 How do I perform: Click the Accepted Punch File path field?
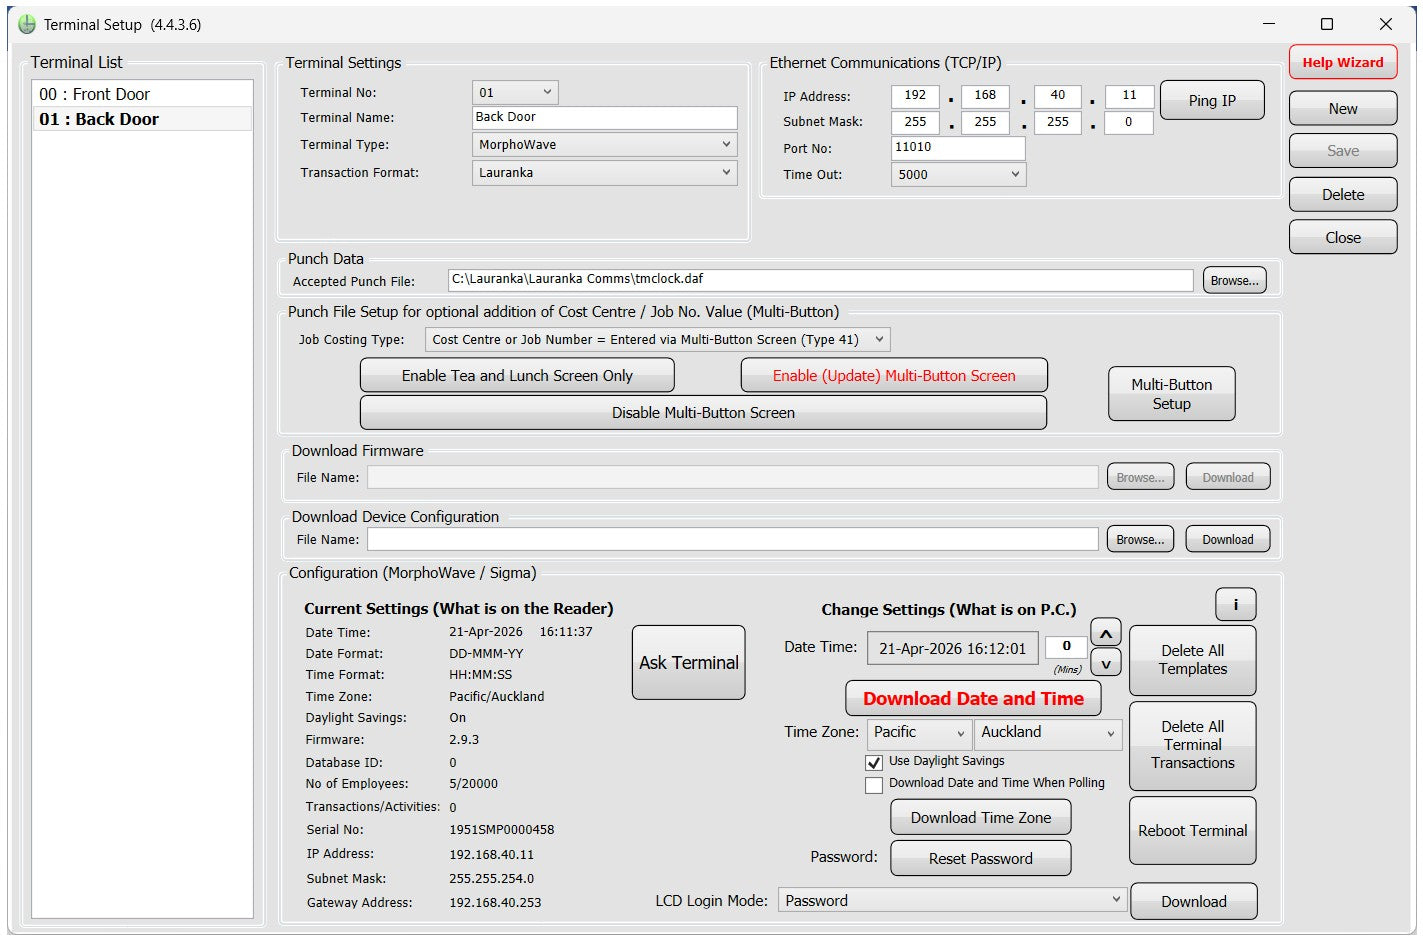point(820,280)
